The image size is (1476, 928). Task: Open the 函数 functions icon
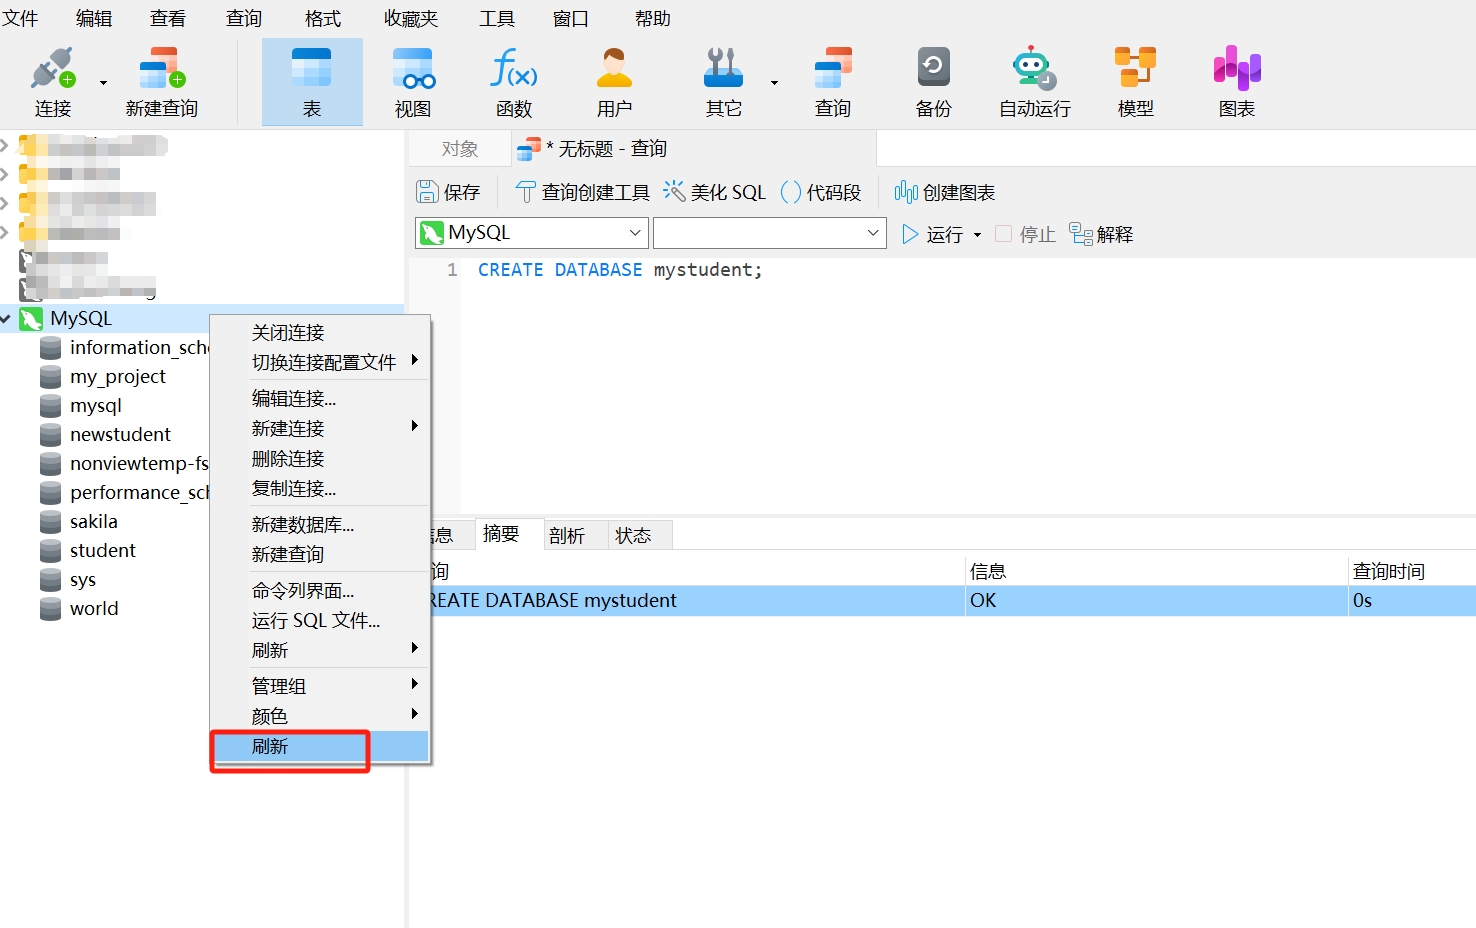[514, 82]
